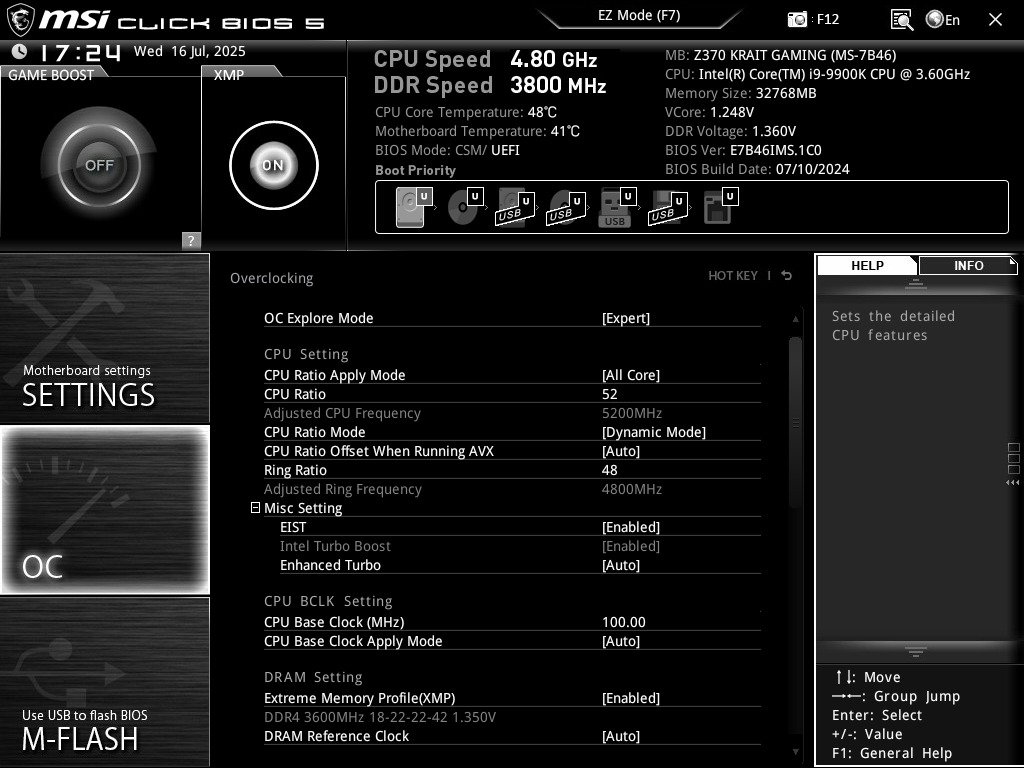The width and height of the screenshot is (1024, 768).
Task: Change CPU Ratio Offset When Running AVX value
Action: (x=621, y=451)
